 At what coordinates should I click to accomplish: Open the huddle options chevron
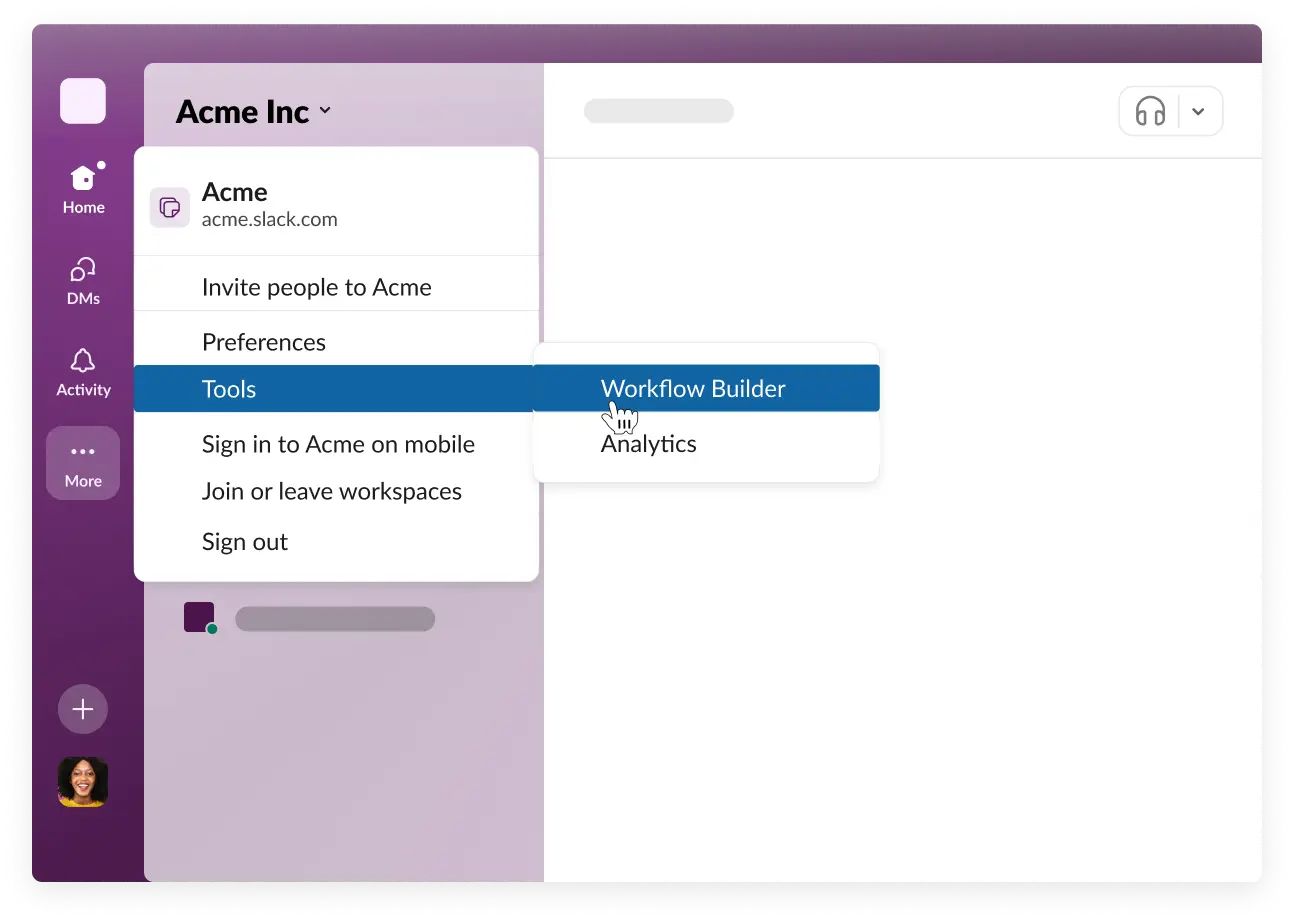(1200, 111)
